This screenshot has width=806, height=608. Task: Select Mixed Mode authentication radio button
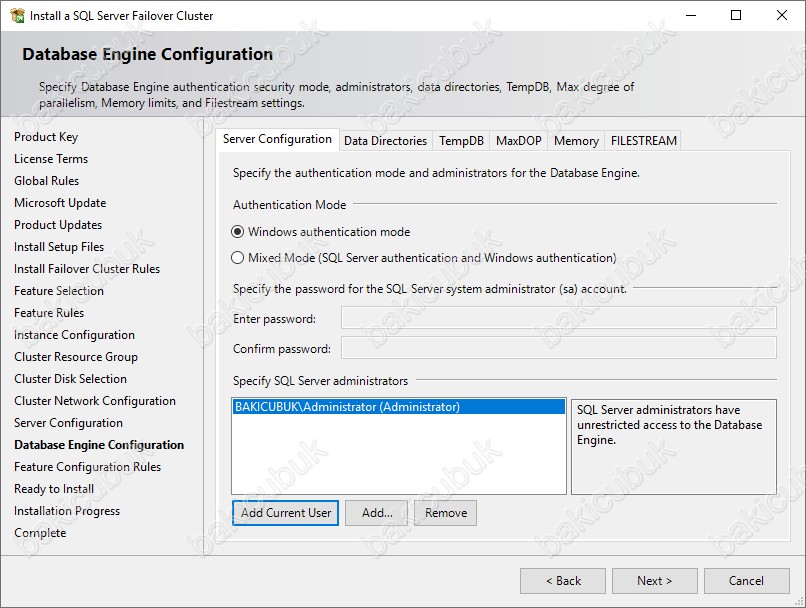237,257
